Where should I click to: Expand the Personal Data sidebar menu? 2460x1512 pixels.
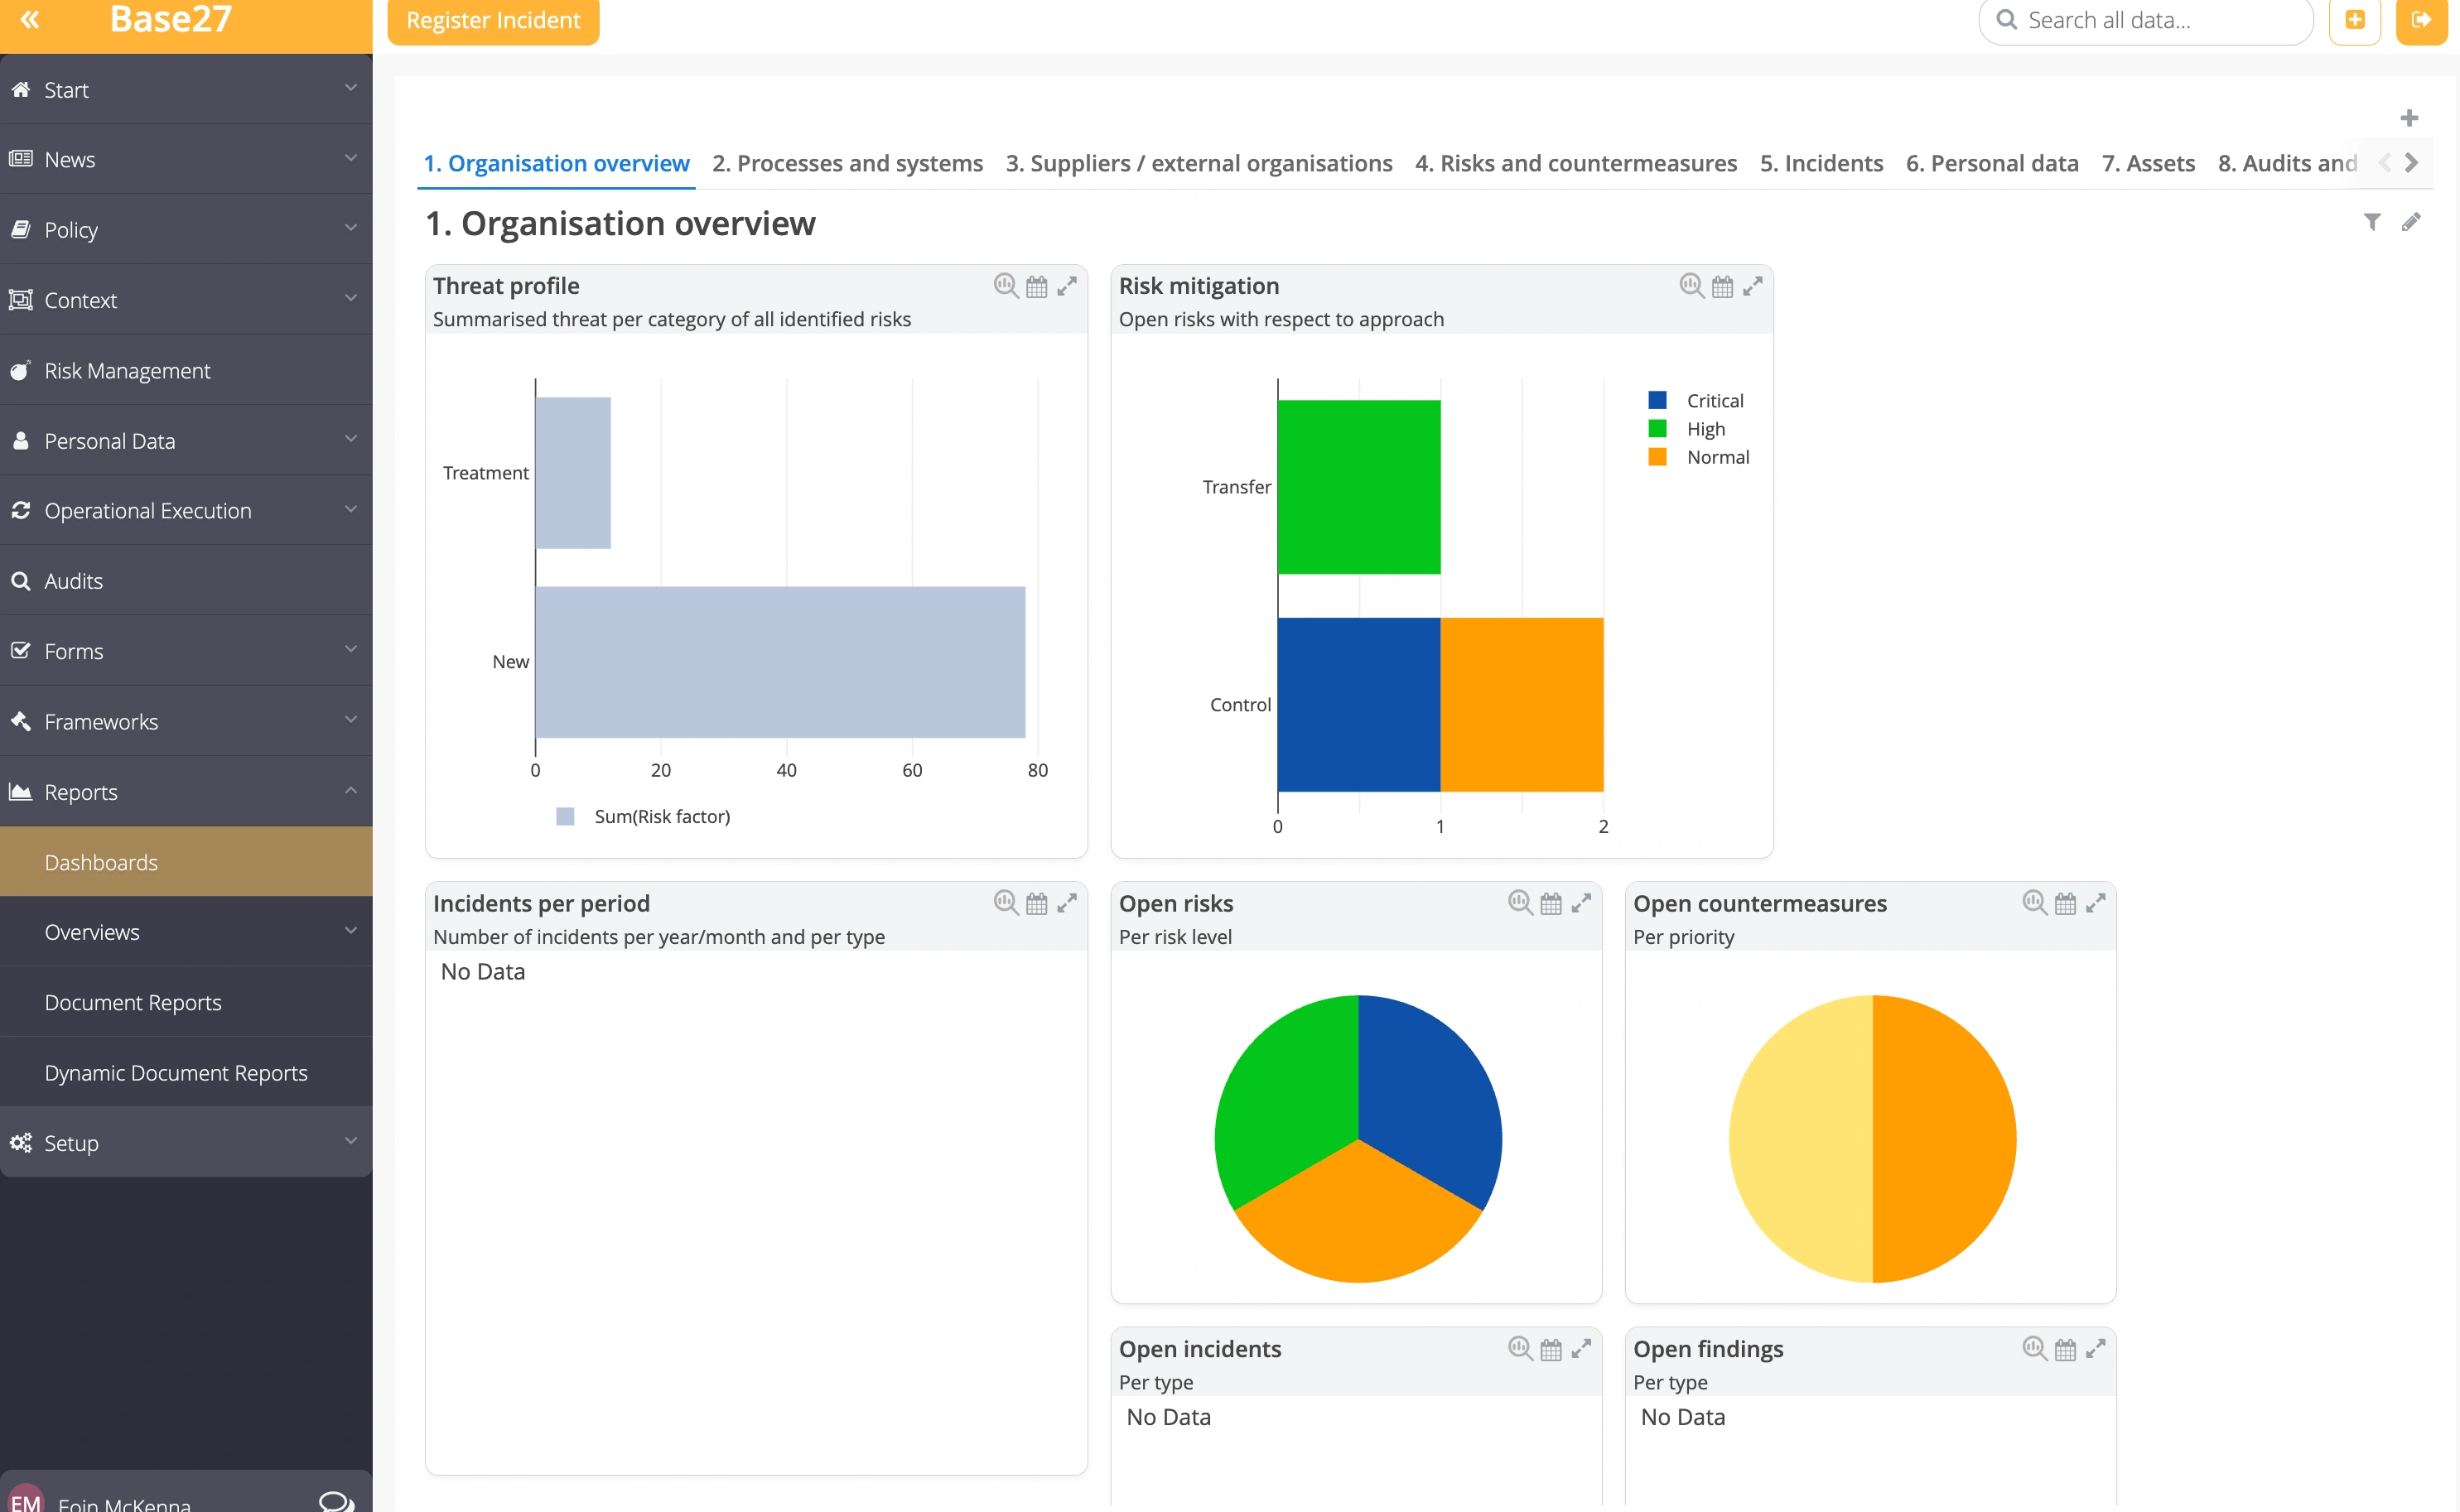[x=186, y=441]
